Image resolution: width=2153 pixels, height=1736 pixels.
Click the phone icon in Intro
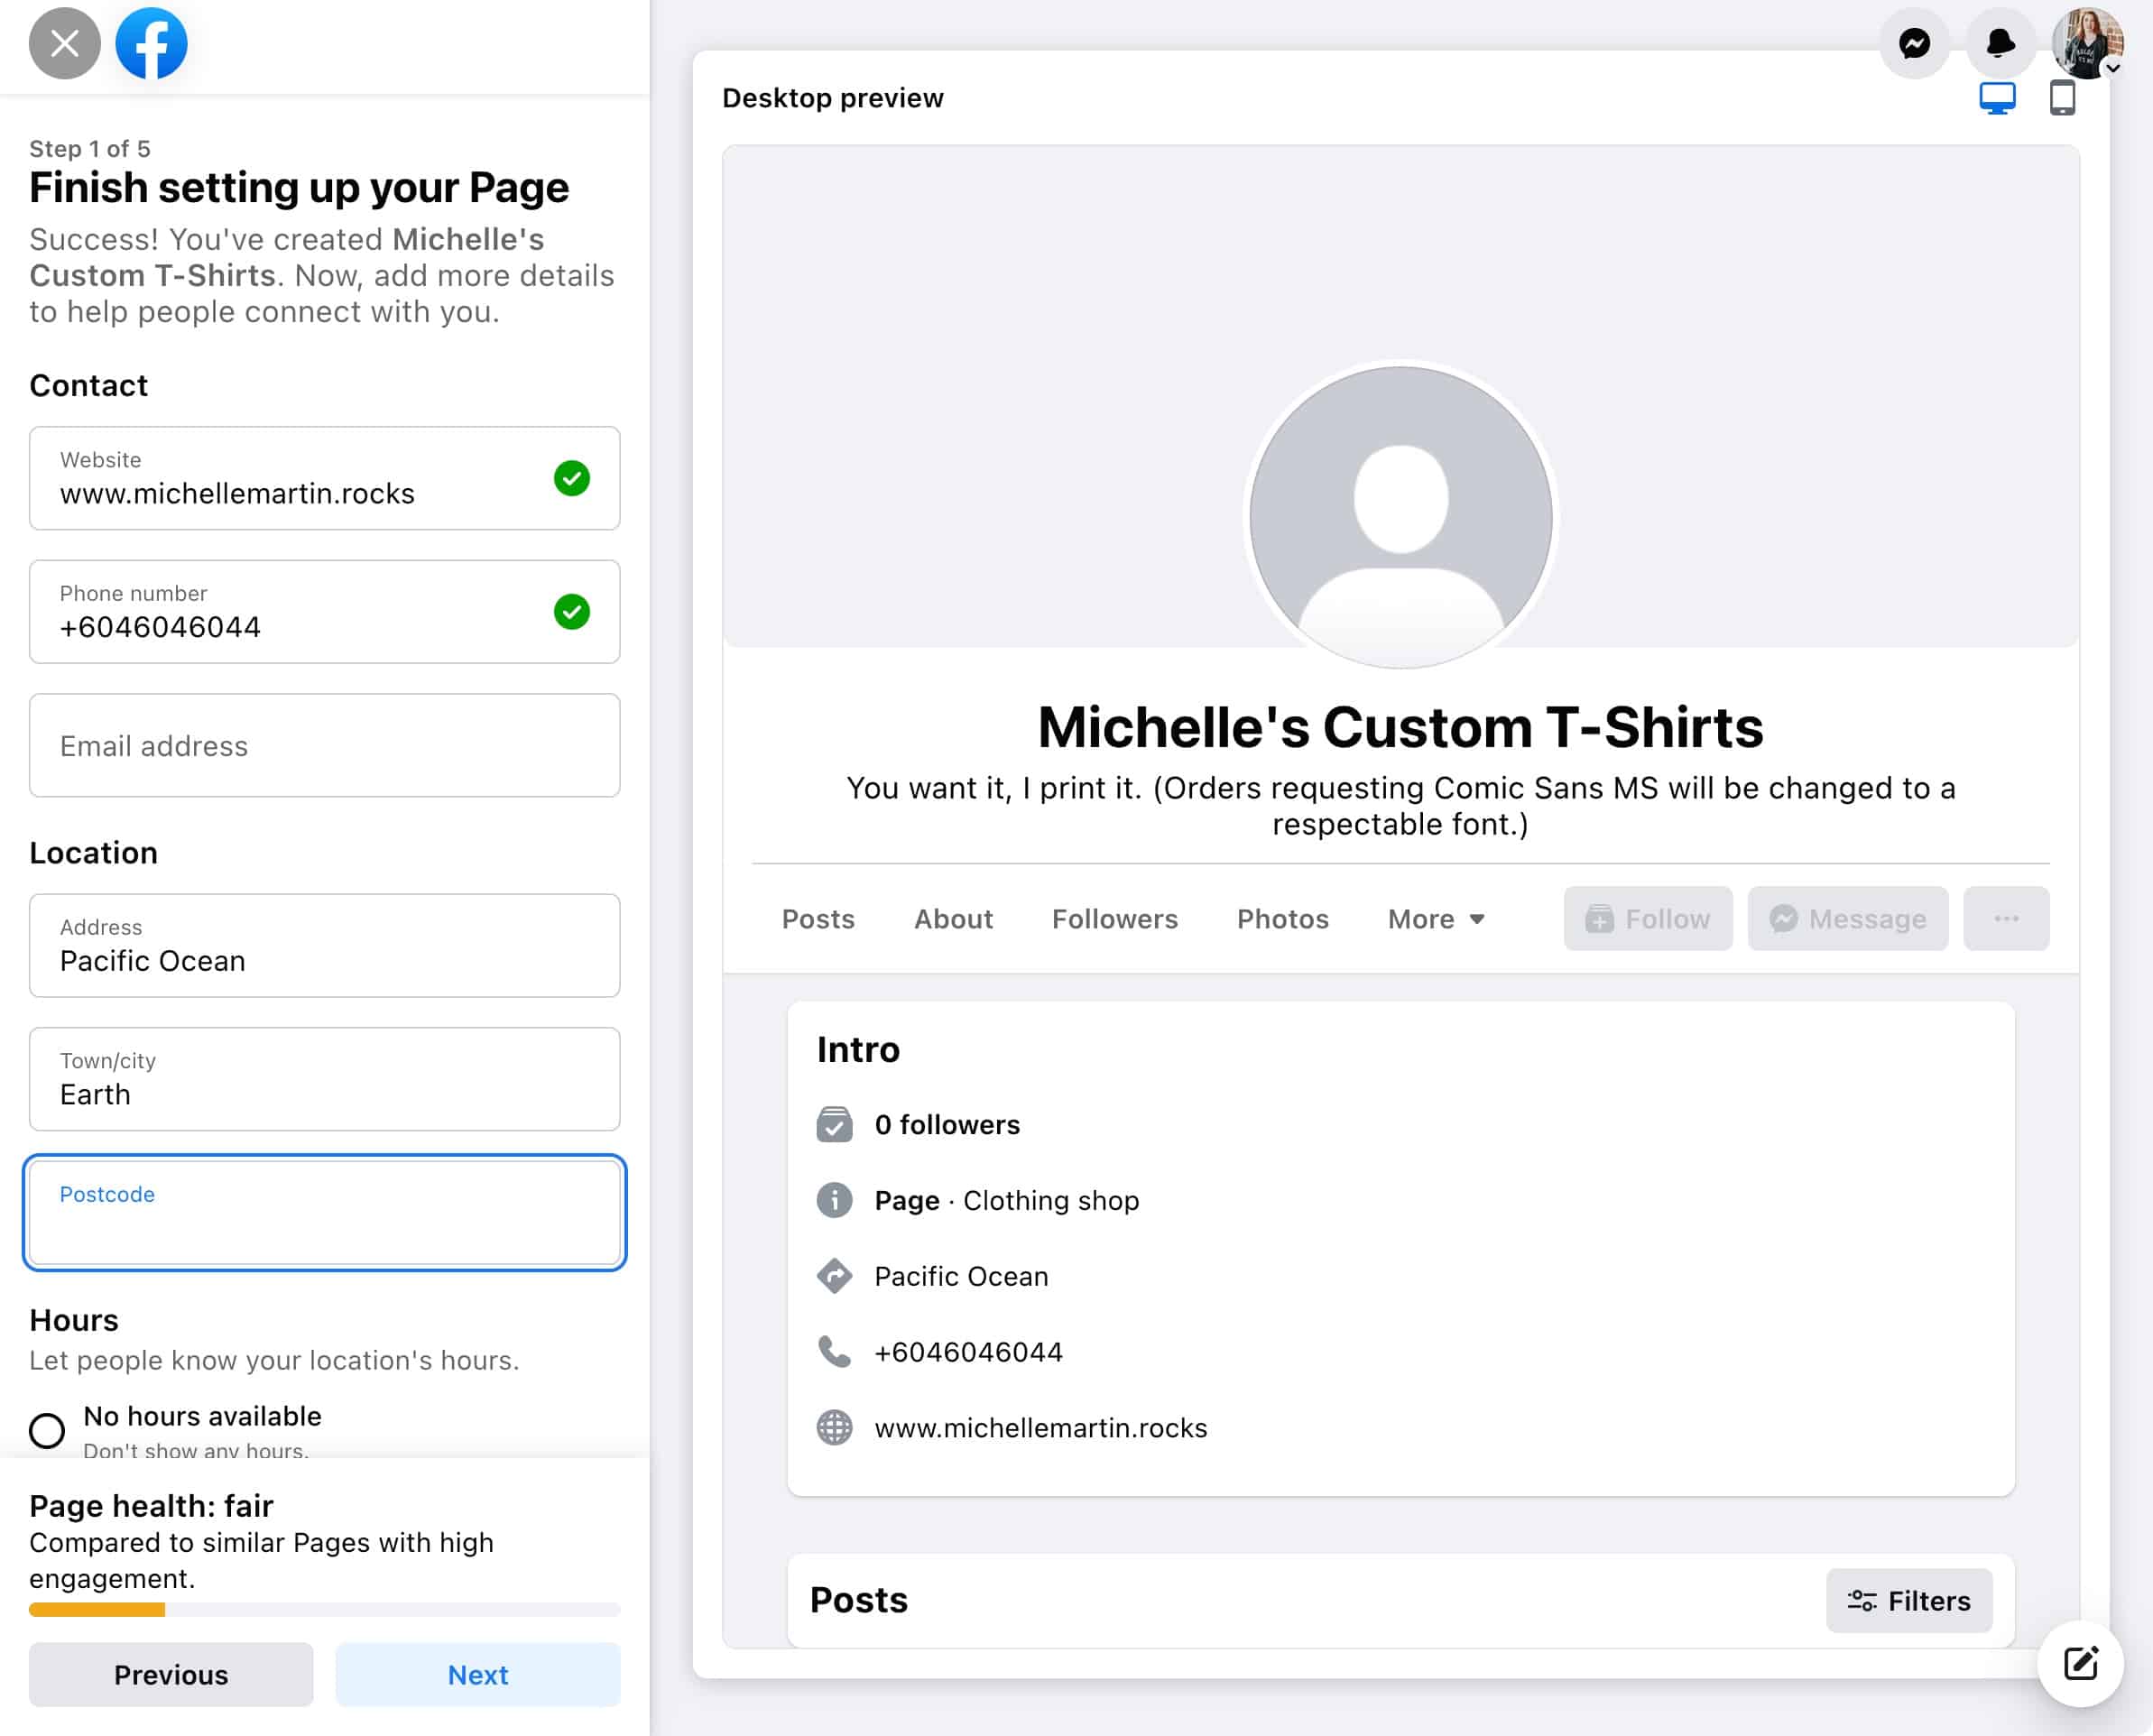point(834,1352)
